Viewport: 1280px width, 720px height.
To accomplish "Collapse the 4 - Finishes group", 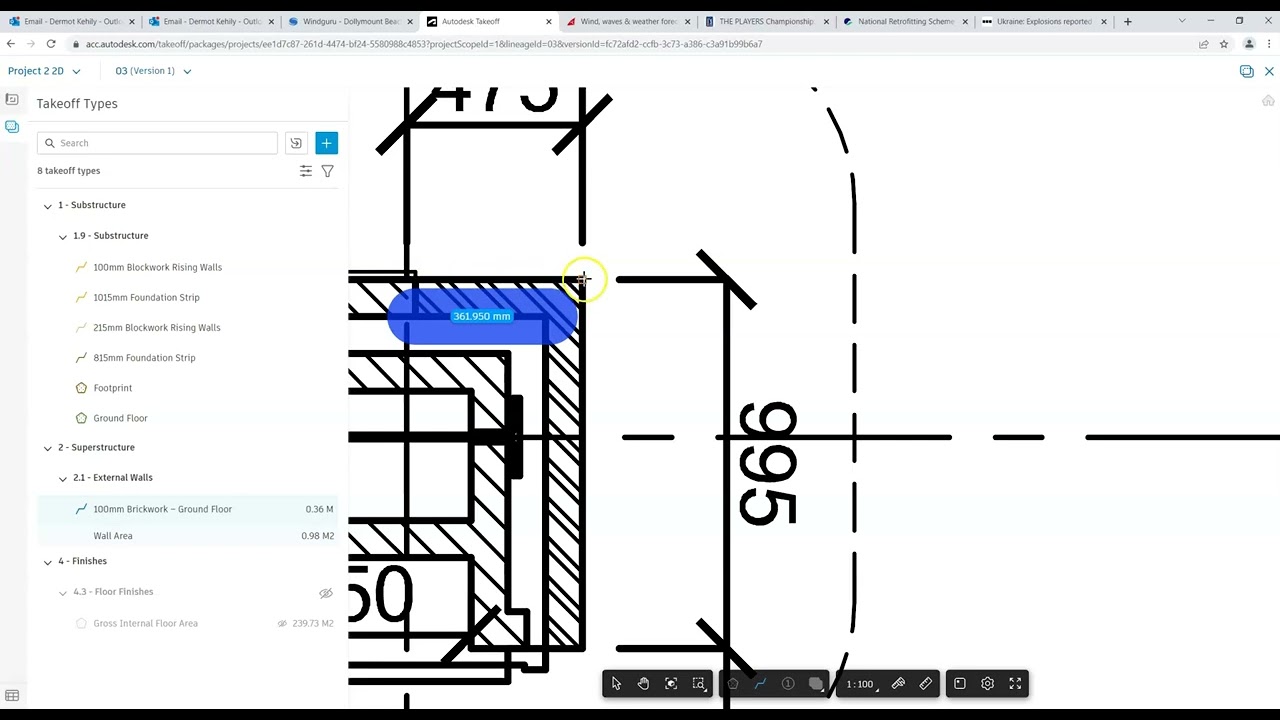I will (x=47, y=561).
